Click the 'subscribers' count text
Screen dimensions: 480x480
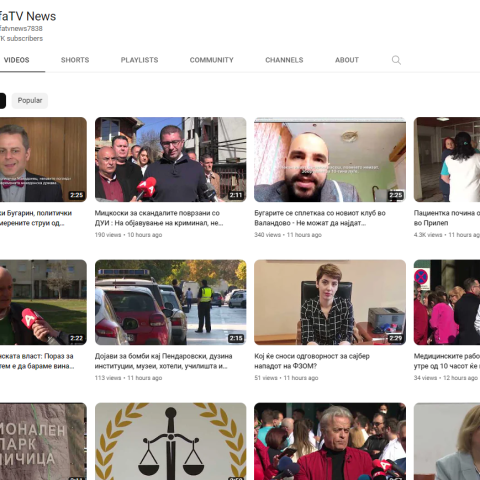click(x=21, y=38)
